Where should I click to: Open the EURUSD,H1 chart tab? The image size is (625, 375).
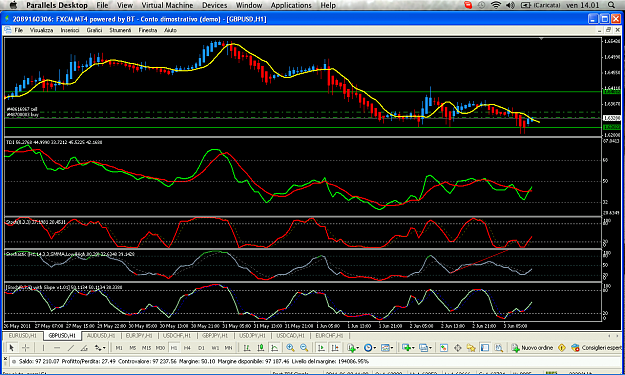[23, 336]
